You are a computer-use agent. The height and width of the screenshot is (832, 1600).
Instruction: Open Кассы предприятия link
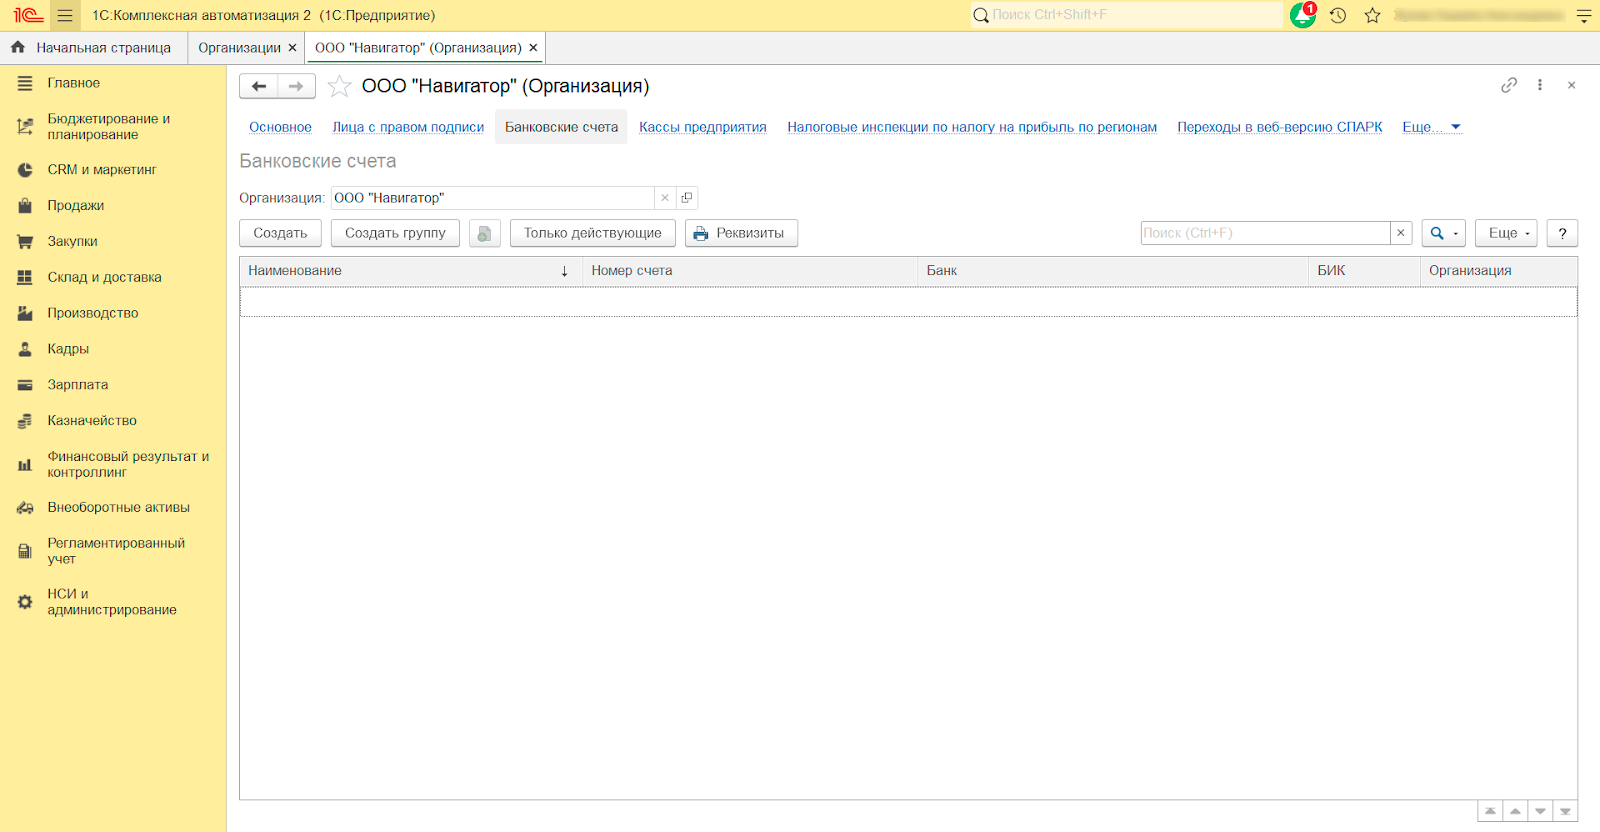tap(702, 127)
